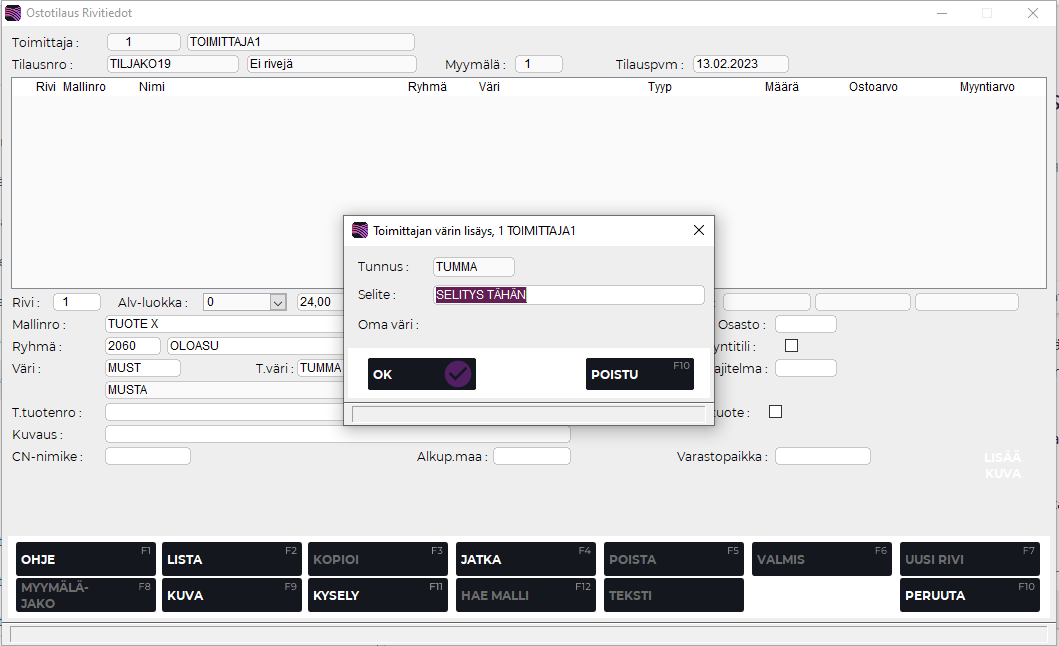1059x646 pixels.
Task: Close the Toimittajan värin lisäys dialog
Action: (699, 230)
